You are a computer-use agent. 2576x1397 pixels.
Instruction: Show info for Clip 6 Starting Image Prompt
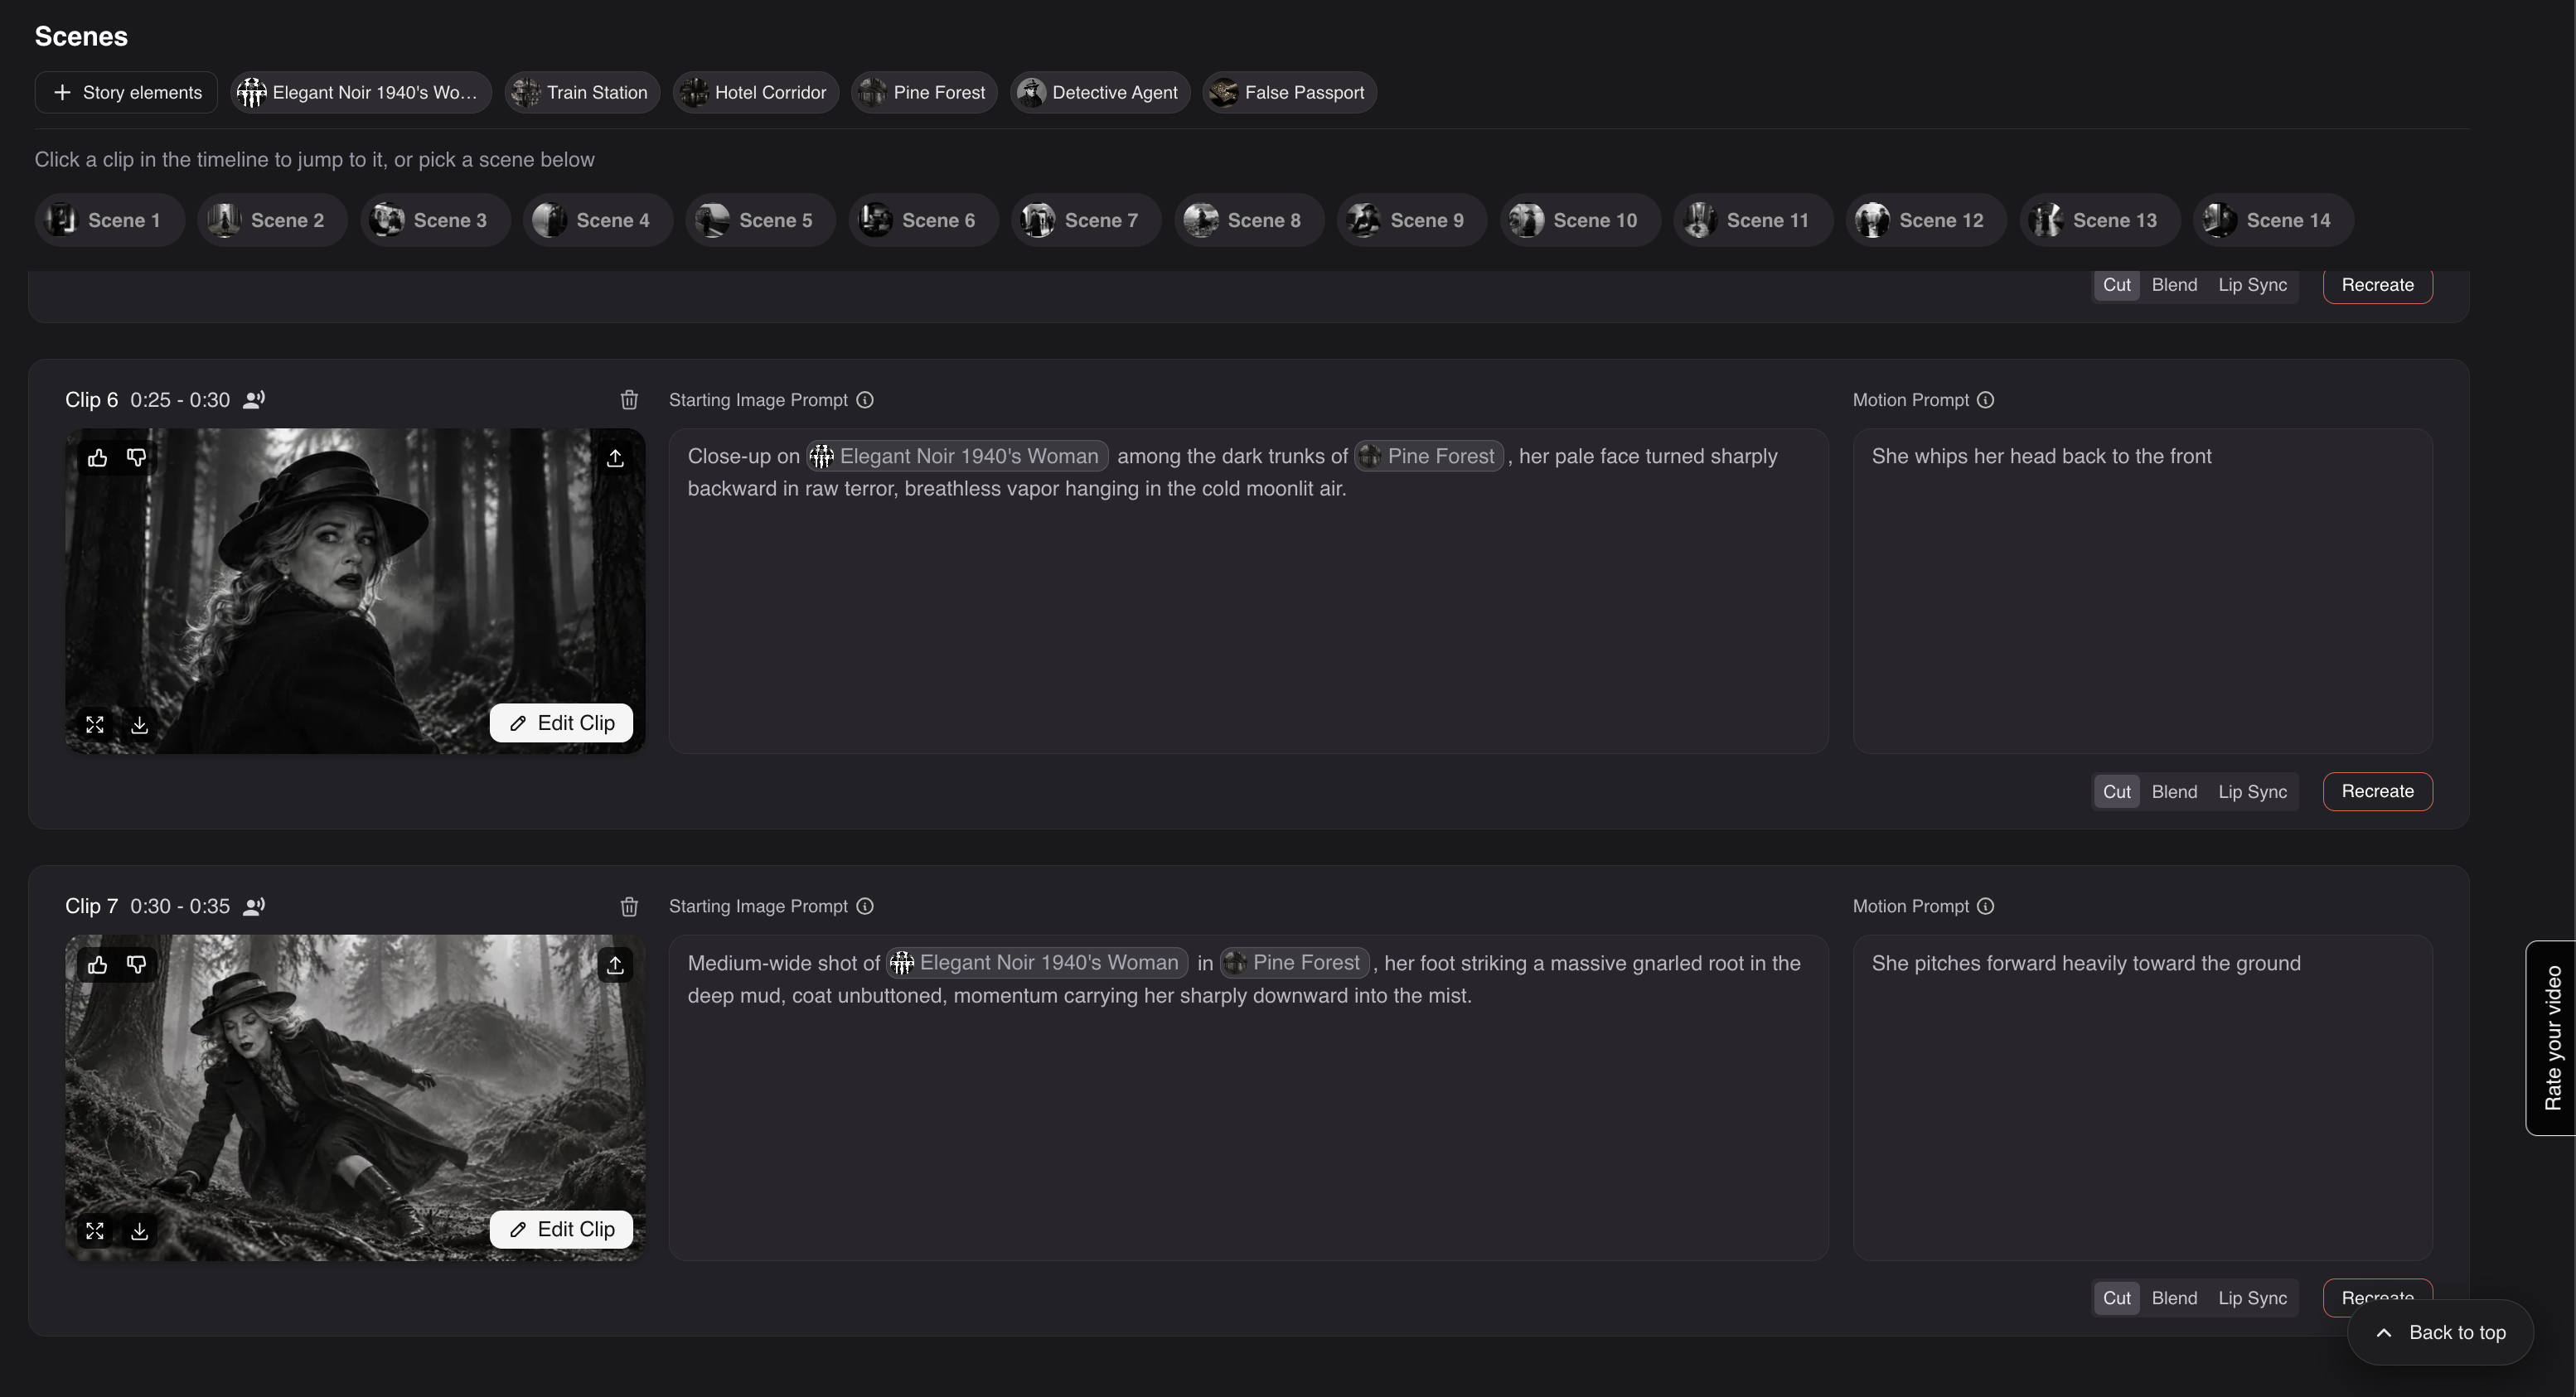(x=865, y=400)
